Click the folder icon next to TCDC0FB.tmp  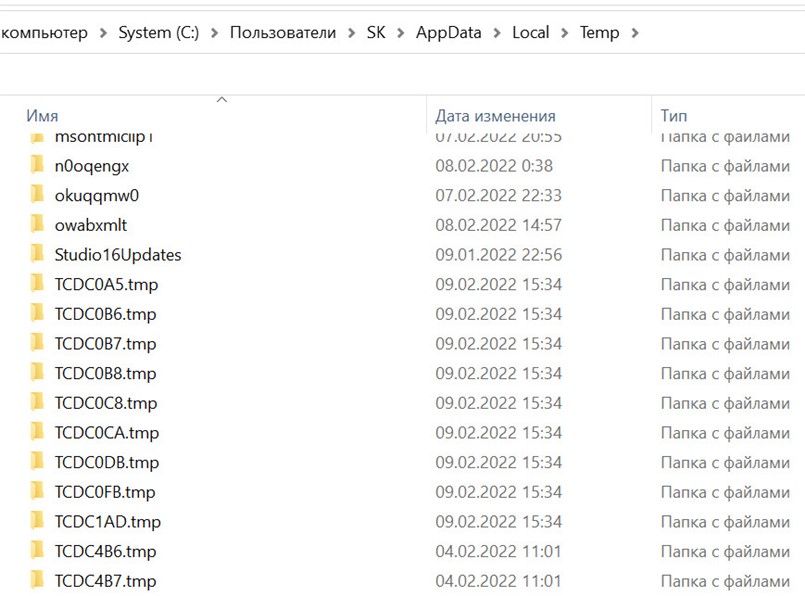tap(38, 491)
